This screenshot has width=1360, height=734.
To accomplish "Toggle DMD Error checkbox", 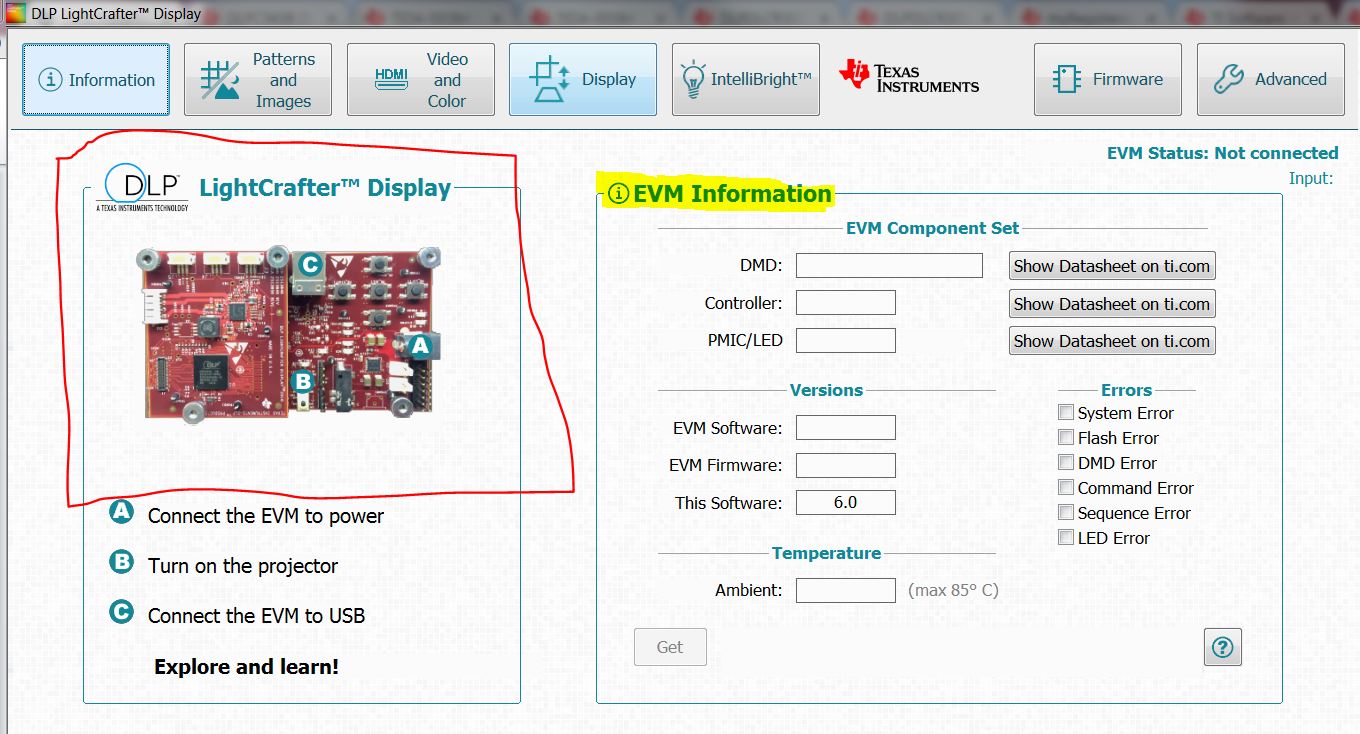I will pyautogui.click(x=1066, y=463).
